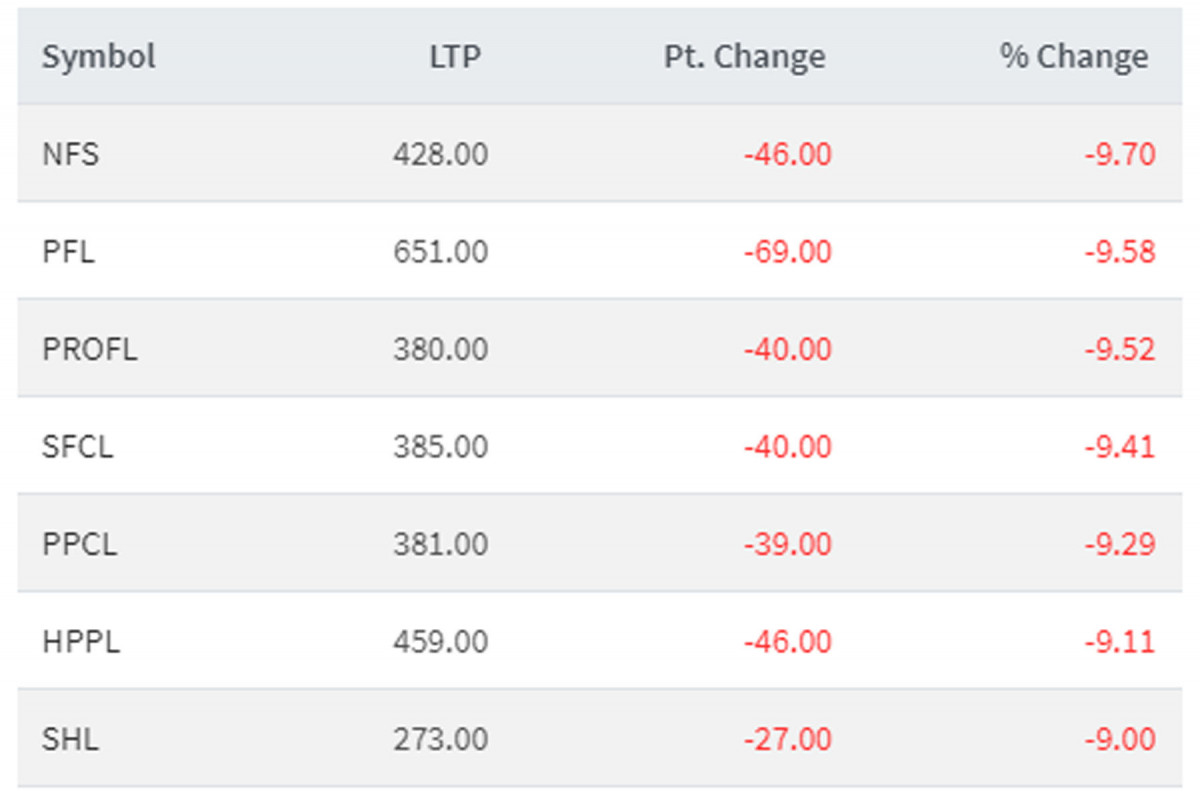
Task: Open the PFL symbol link
Action: [x=68, y=252]
